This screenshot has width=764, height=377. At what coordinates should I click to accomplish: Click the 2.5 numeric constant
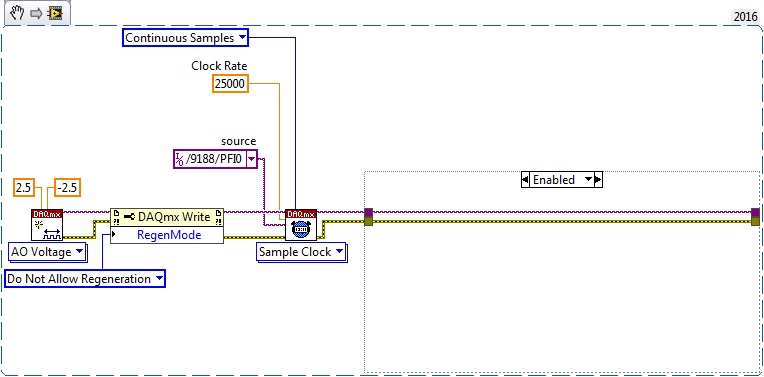point(24,188)
